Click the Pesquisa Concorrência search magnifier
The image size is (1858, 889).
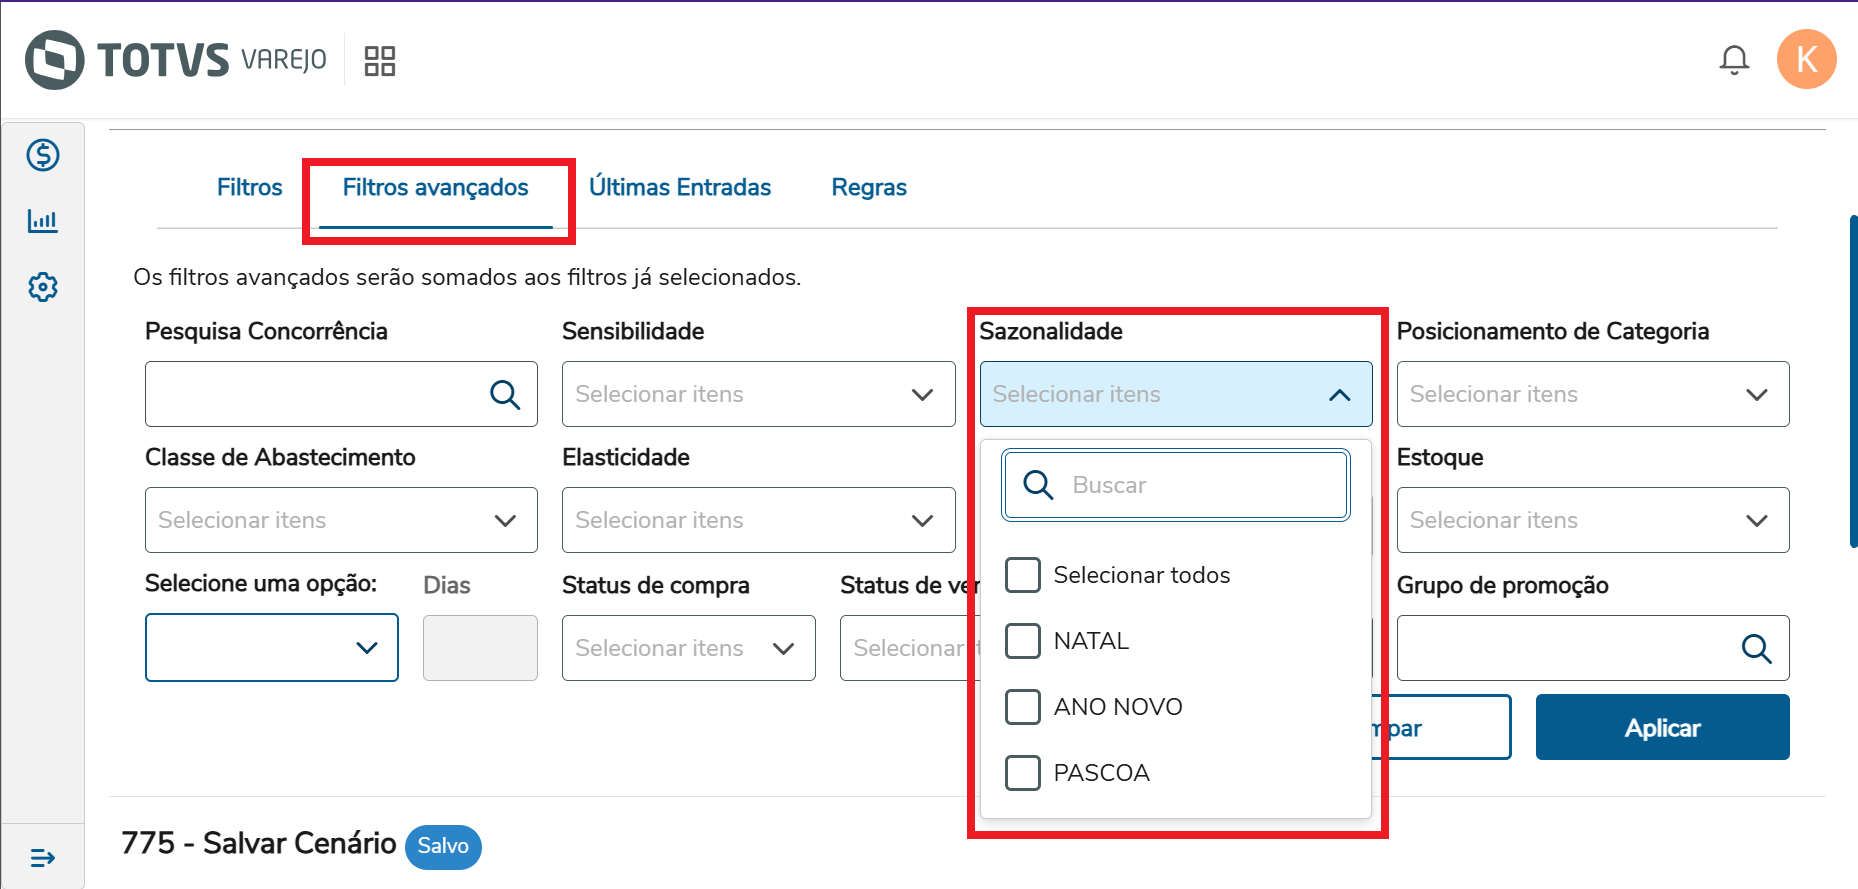(x=505, y=395)
